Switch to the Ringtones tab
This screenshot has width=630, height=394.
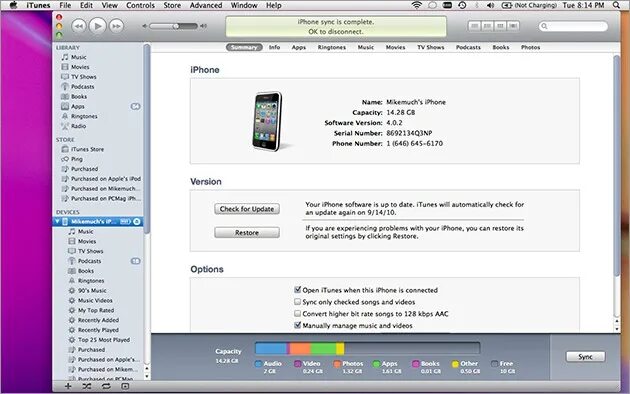(x=331, y=47)
